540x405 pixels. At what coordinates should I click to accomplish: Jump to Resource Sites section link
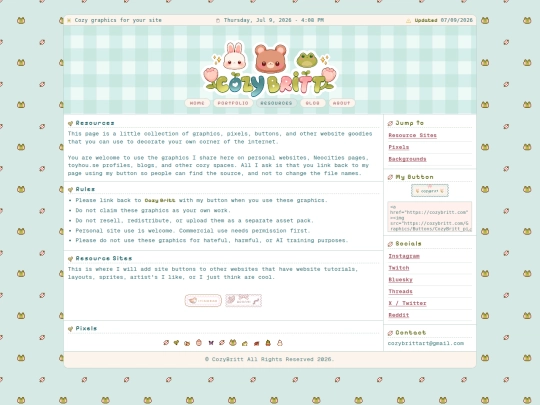[x=412, y=135]
